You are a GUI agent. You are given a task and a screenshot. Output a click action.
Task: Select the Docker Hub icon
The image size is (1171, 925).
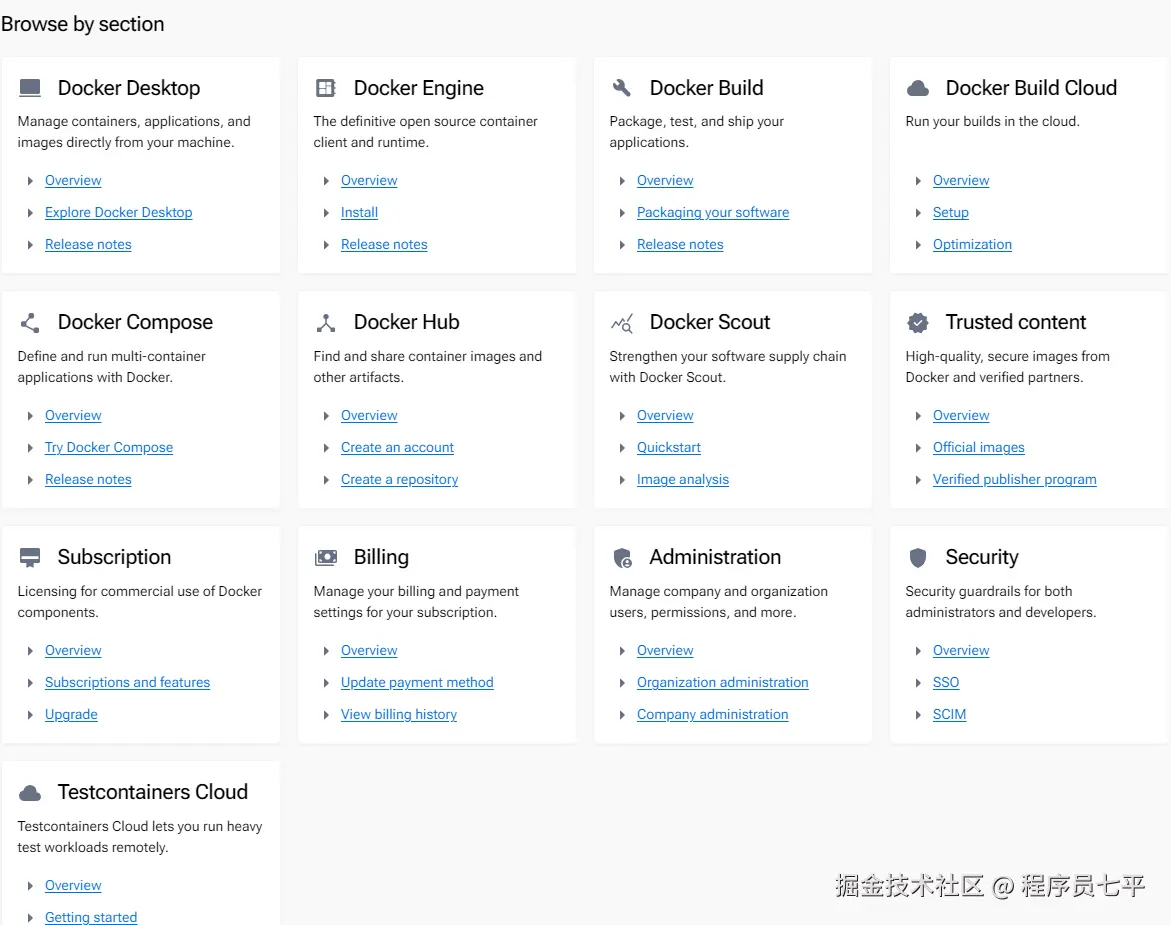pos(325,322)
